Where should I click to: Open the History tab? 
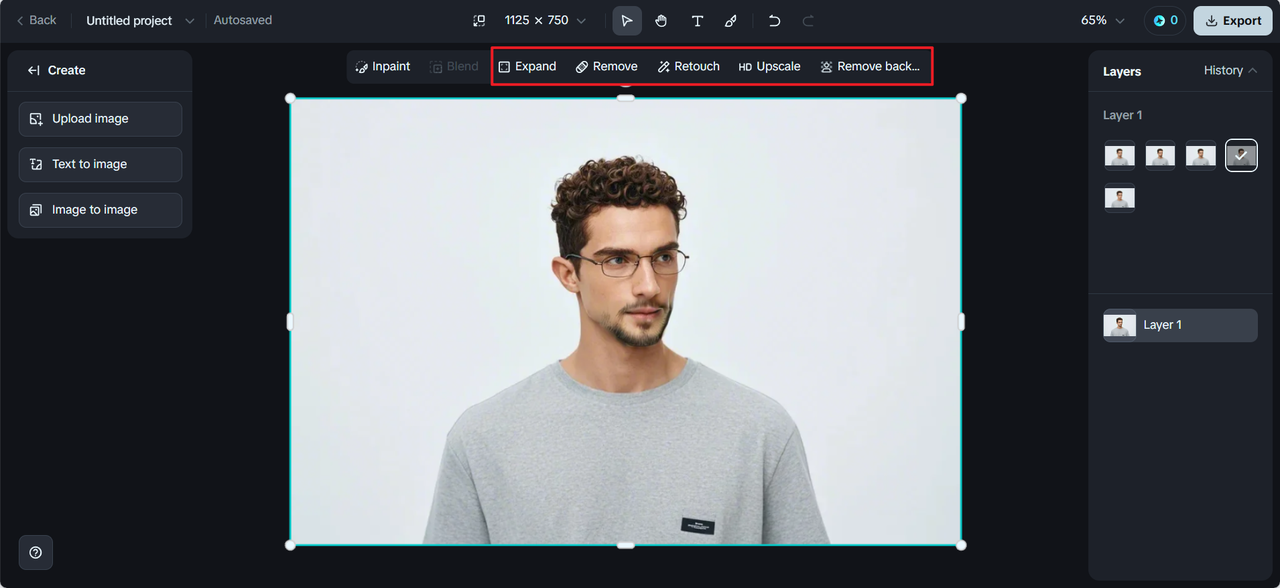pyautogui.click(x=1231, y=70)
